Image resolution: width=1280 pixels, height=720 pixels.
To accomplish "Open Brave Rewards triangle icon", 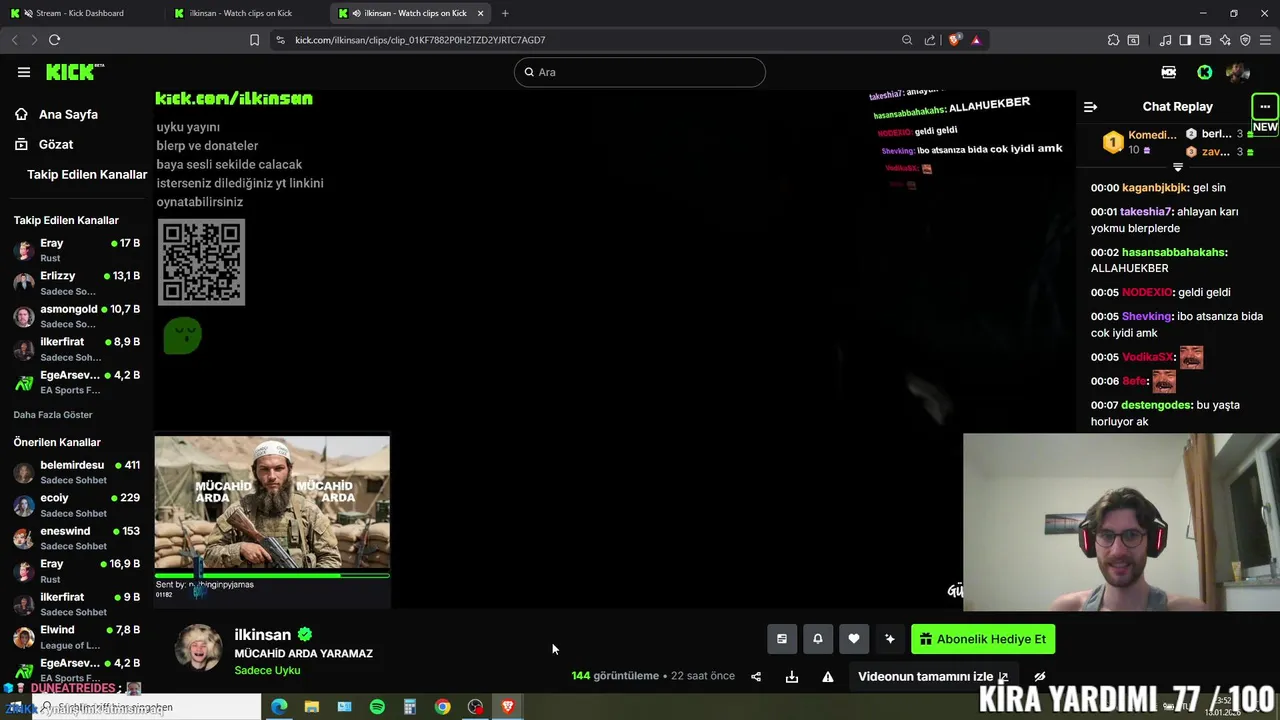I will (x=976, y=40).
